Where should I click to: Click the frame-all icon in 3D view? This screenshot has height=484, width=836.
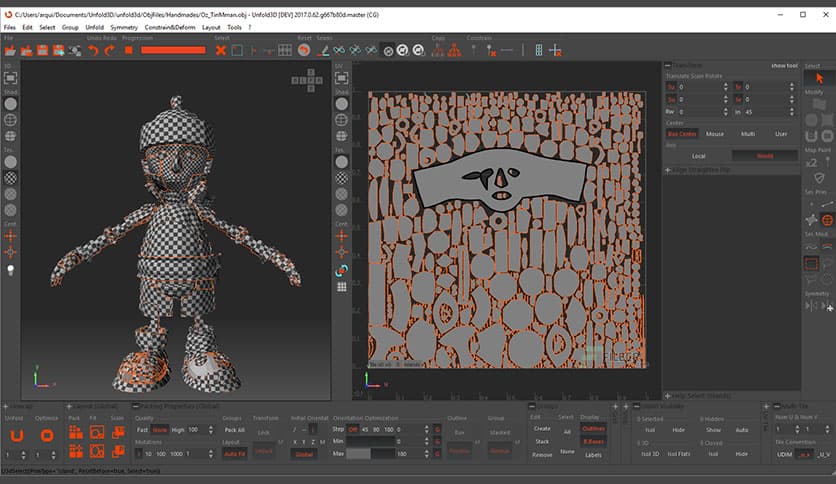[10, 78]
